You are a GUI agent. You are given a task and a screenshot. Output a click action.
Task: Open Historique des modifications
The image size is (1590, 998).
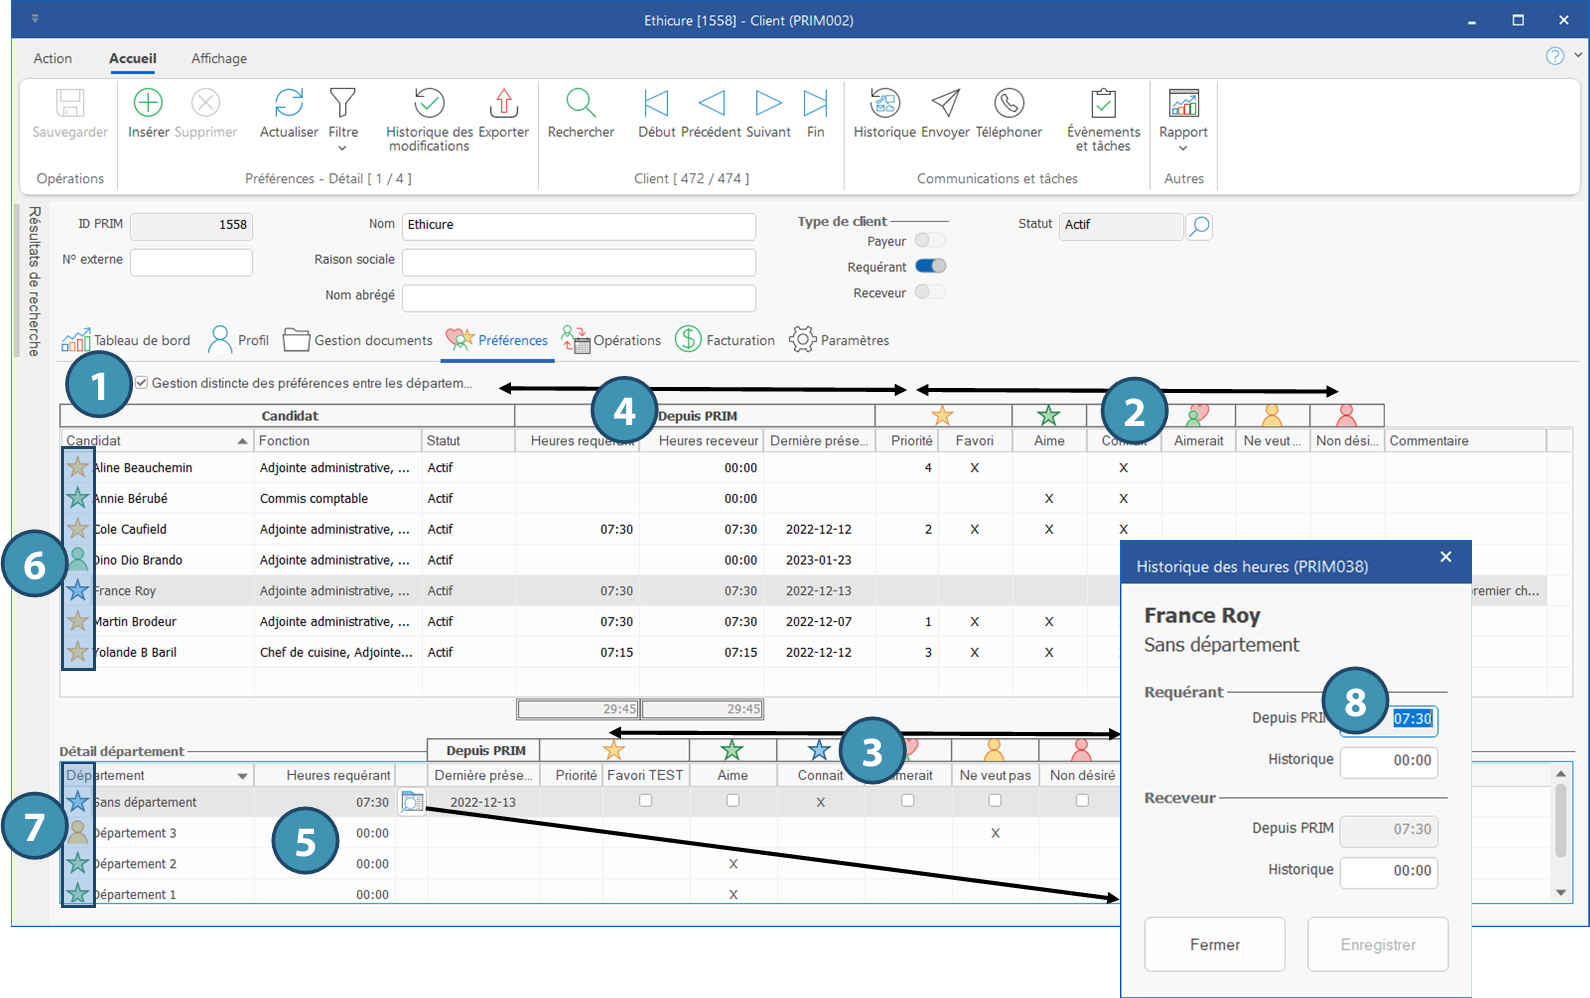[429, 103]
